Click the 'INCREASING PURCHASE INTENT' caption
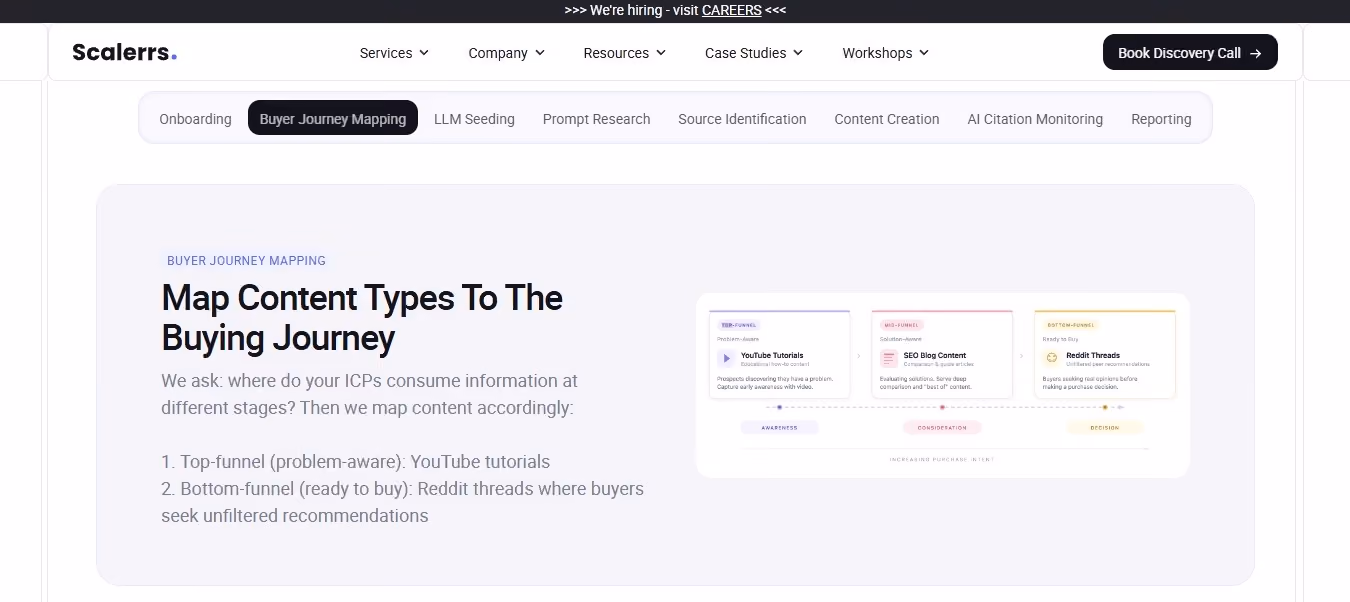 (x=942, y=459)
